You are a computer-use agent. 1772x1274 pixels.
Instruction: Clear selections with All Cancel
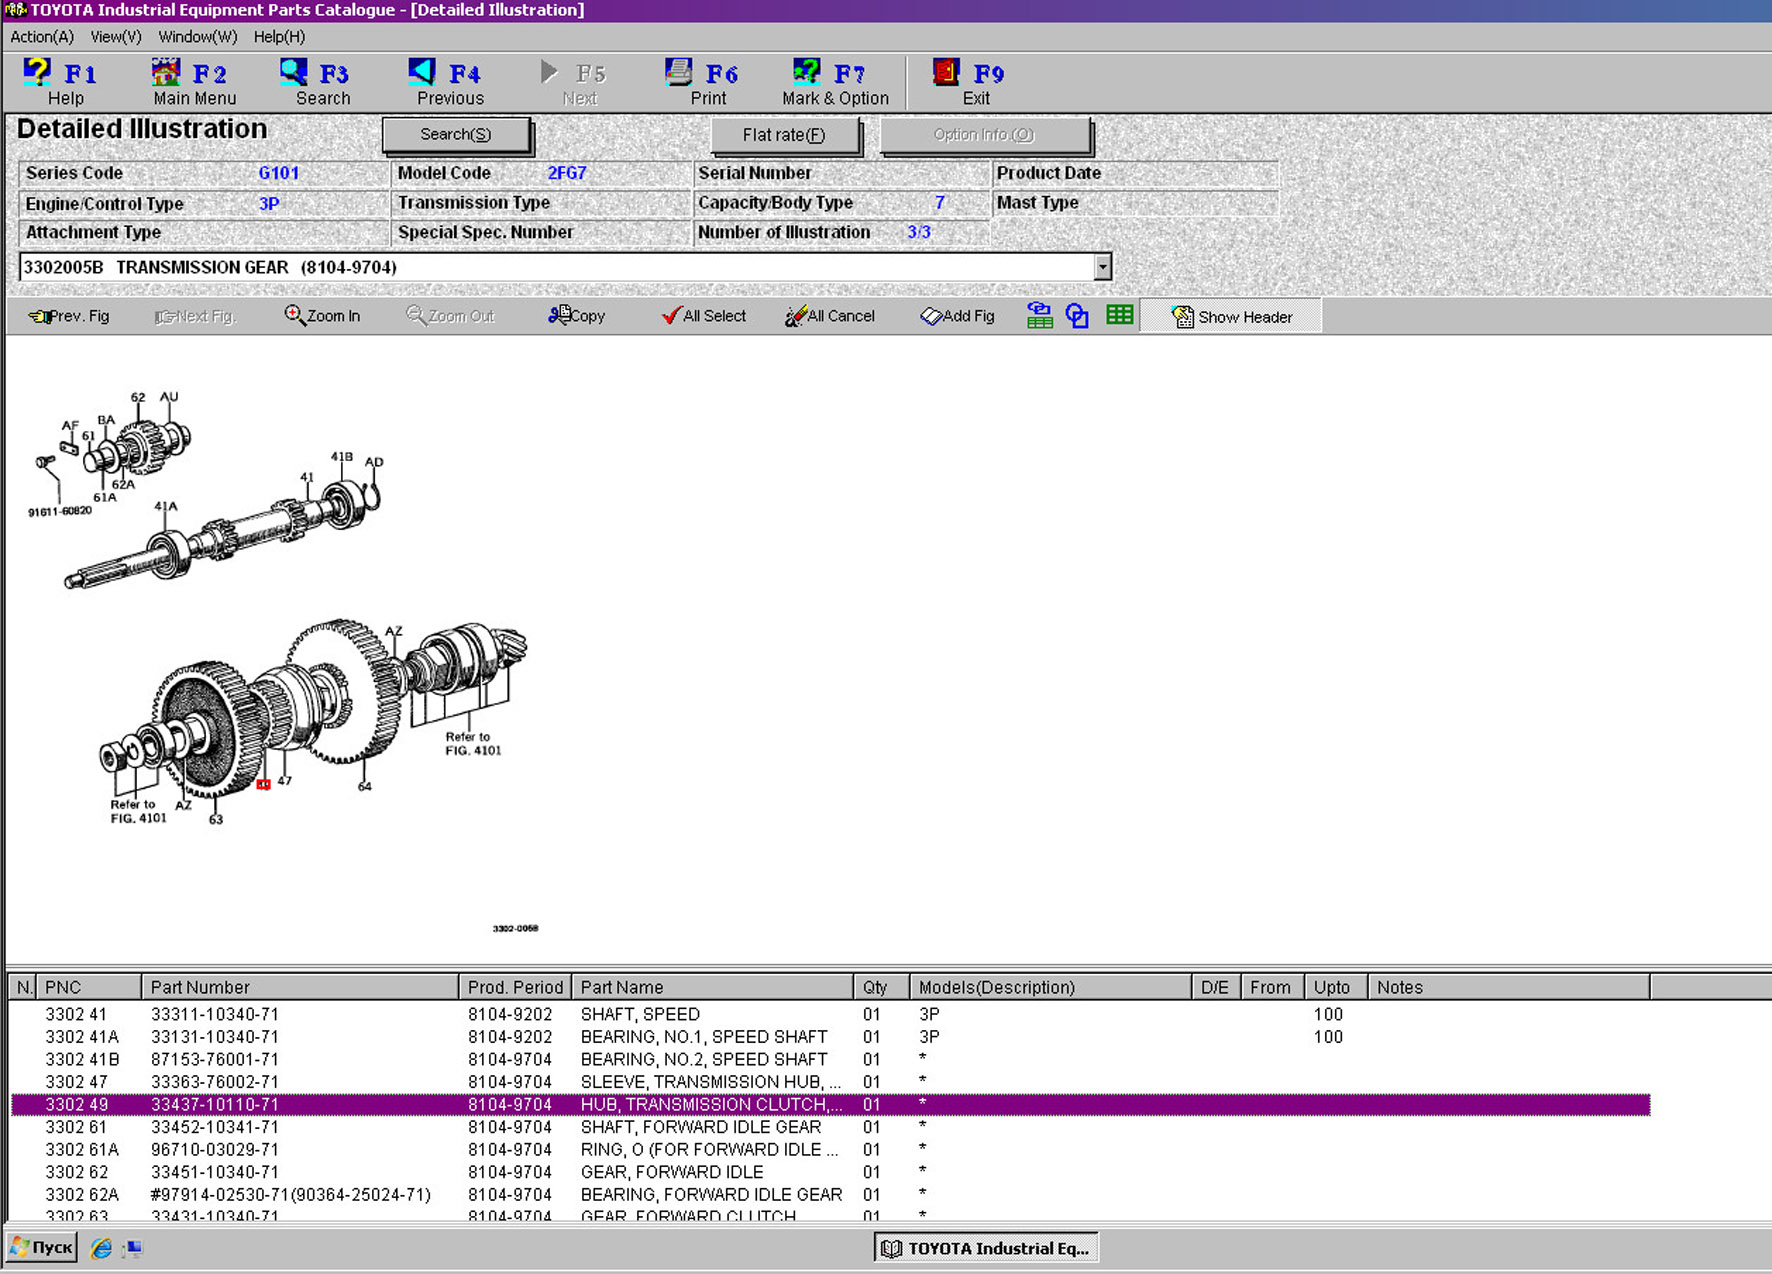[830, 316]
